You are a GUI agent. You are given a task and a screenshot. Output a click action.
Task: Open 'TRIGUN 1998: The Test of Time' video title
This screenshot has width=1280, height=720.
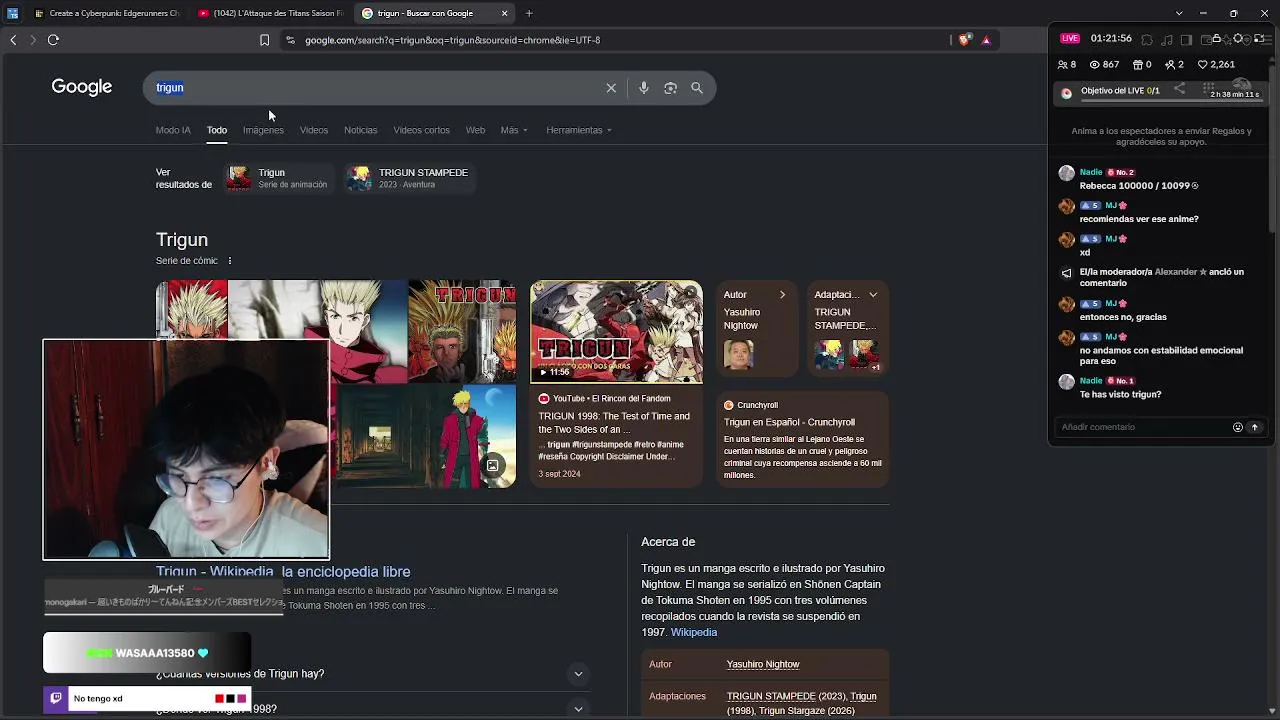pos(614,422)
